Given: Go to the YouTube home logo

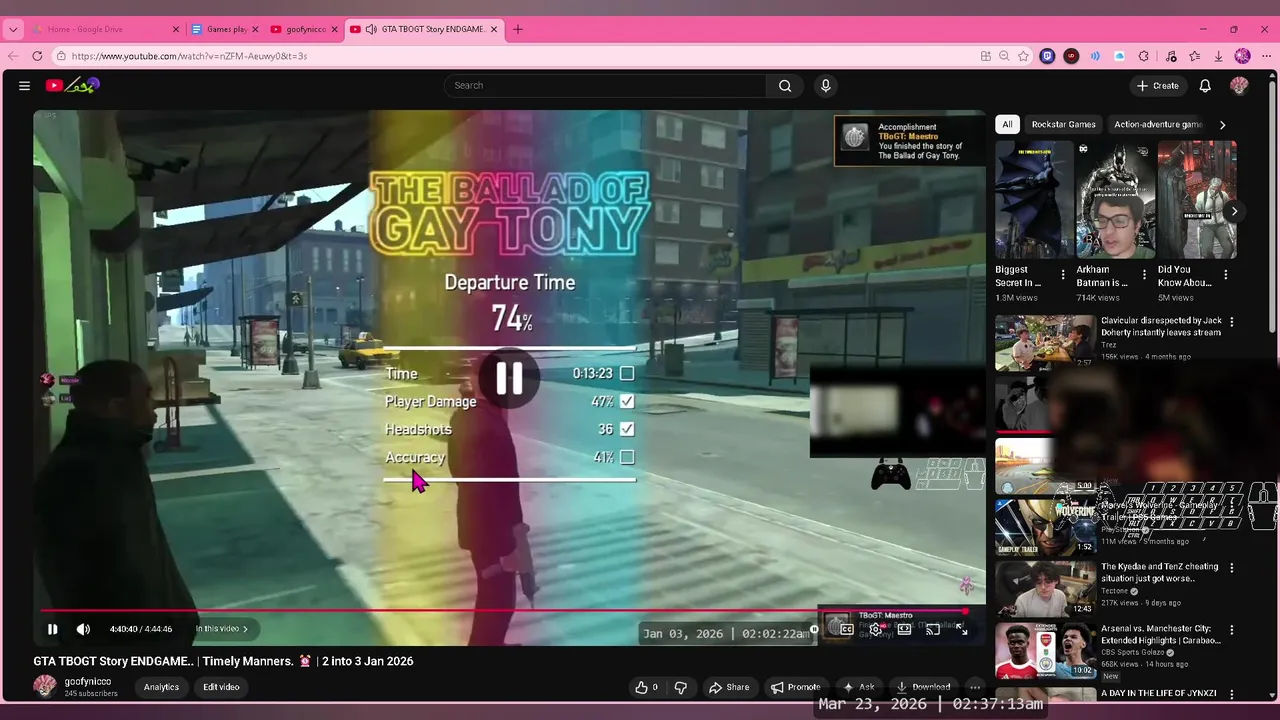Looking at the screenshot, I should [72, 86].
